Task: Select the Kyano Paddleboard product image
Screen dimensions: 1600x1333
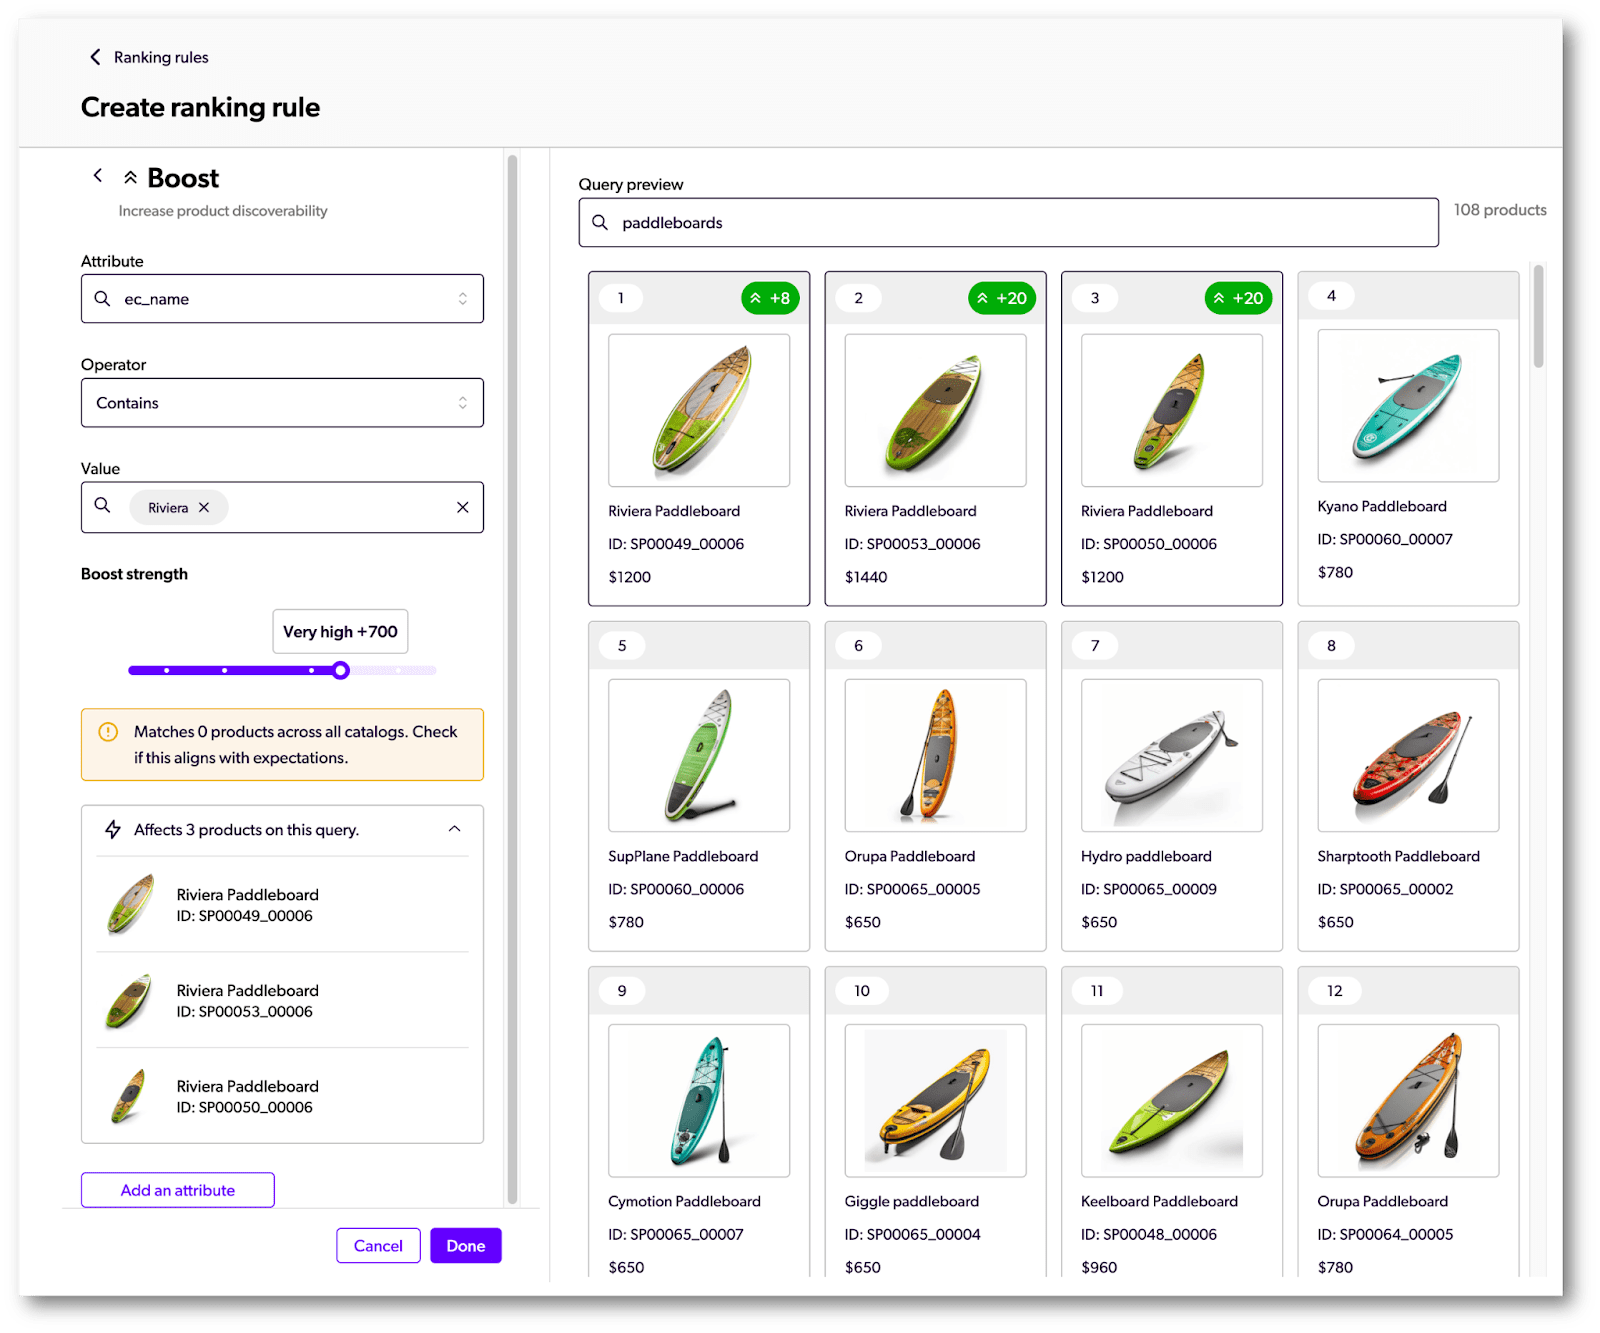Action: coord(1408,406)
